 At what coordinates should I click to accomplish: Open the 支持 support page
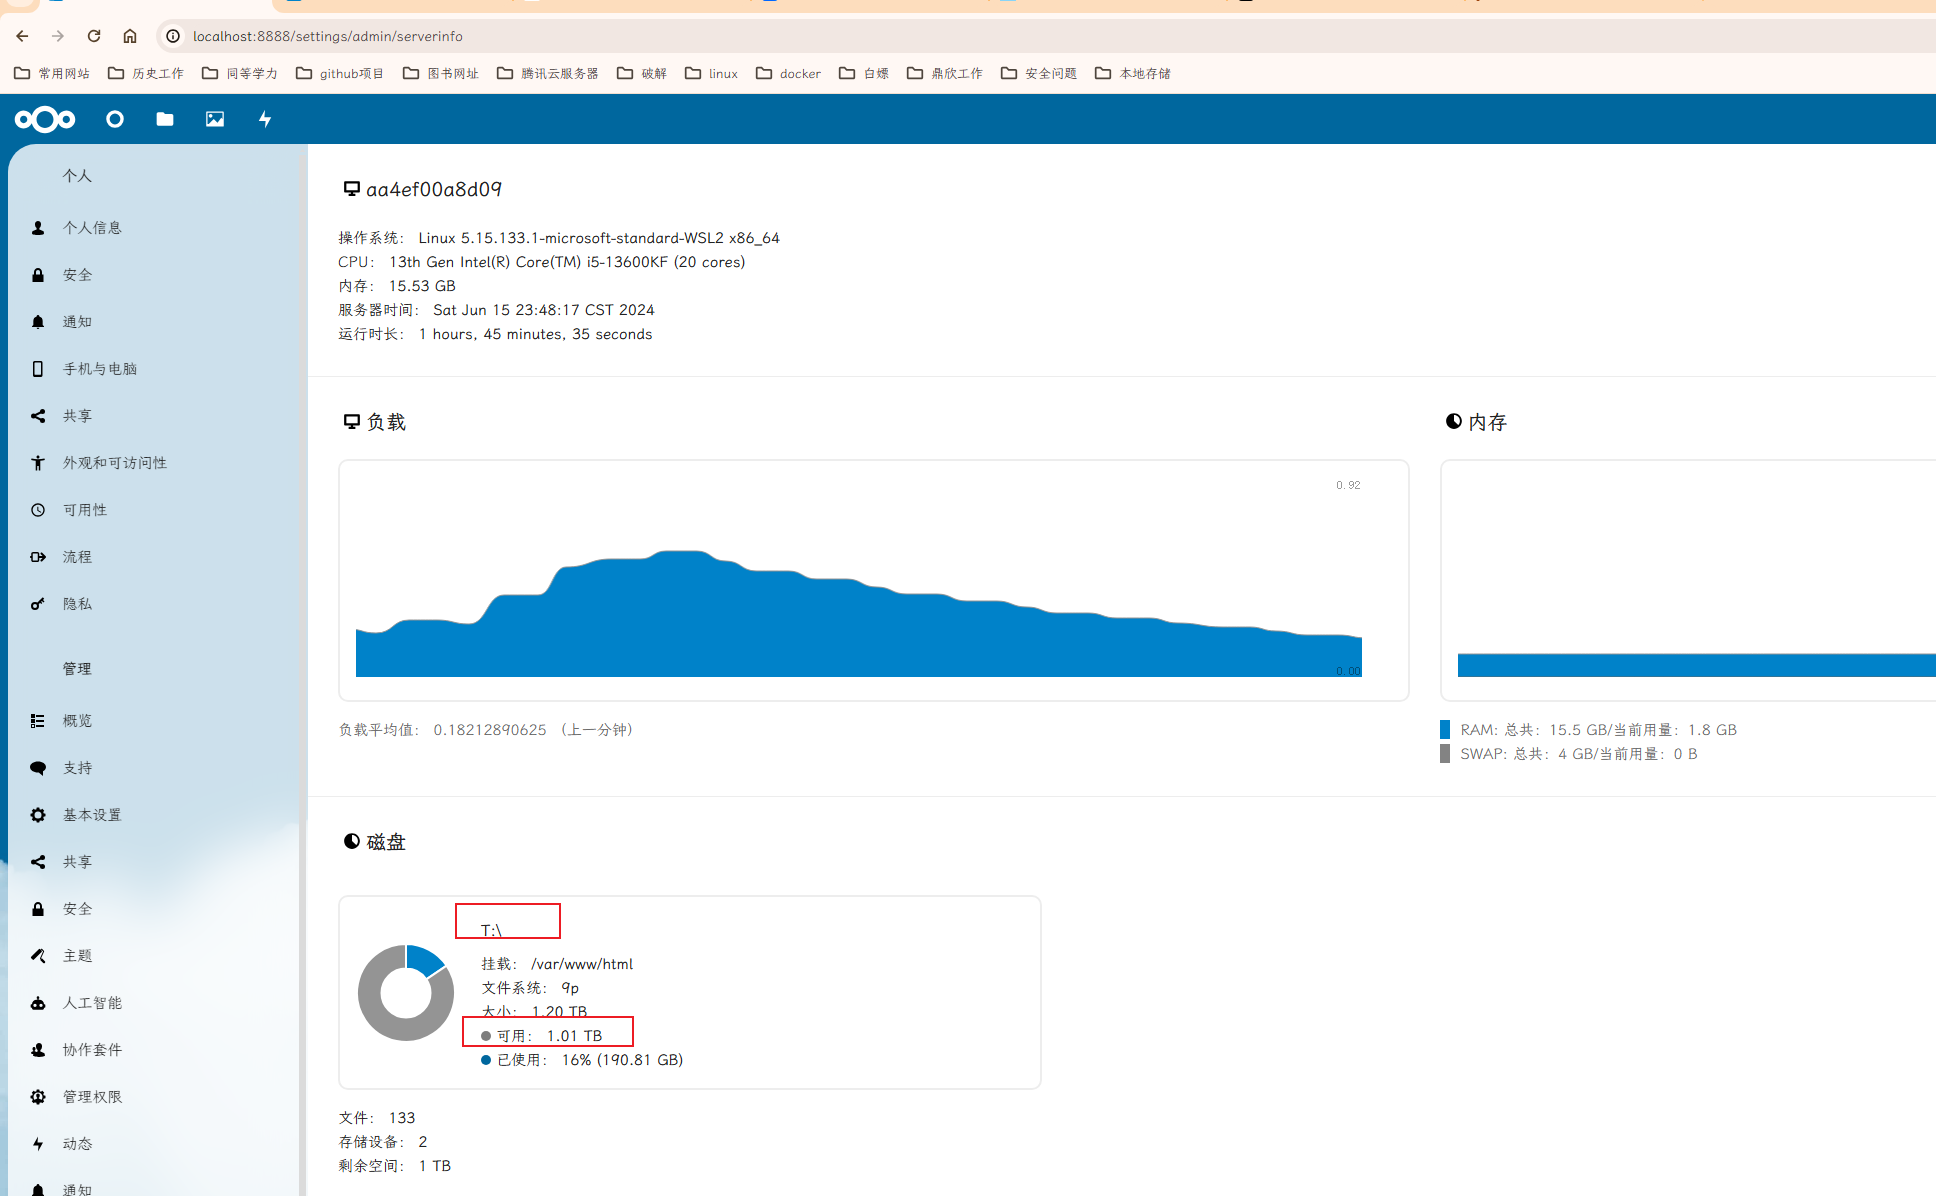(x=77, y=767)
